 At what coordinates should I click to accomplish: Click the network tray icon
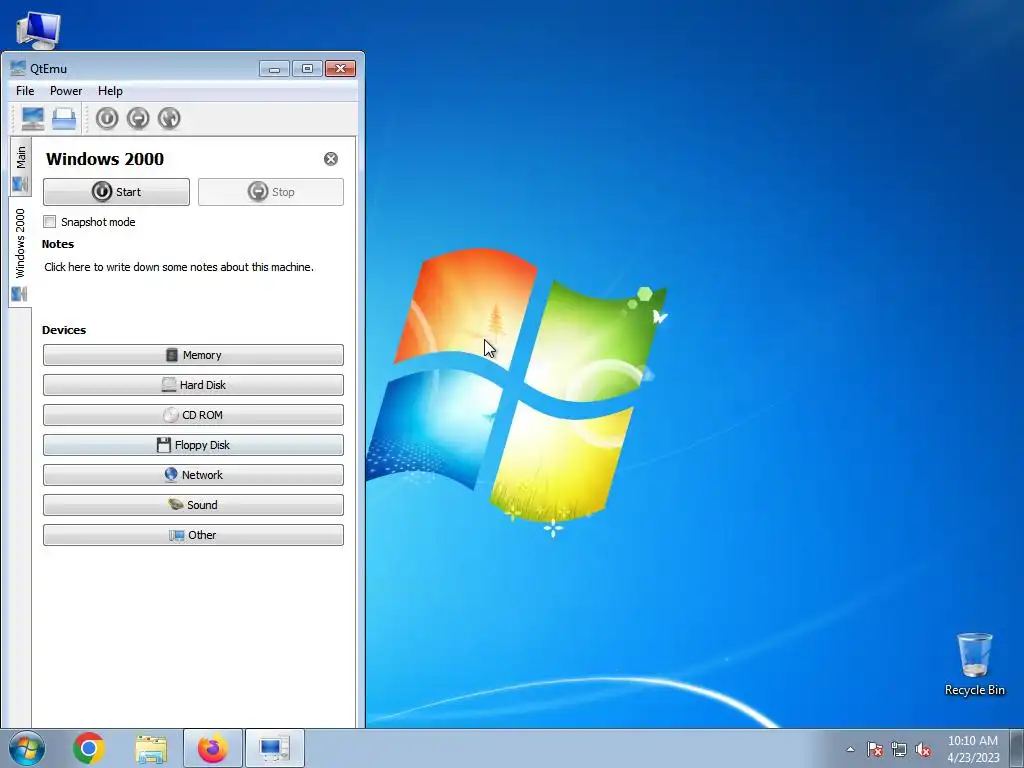pos(899,749)
